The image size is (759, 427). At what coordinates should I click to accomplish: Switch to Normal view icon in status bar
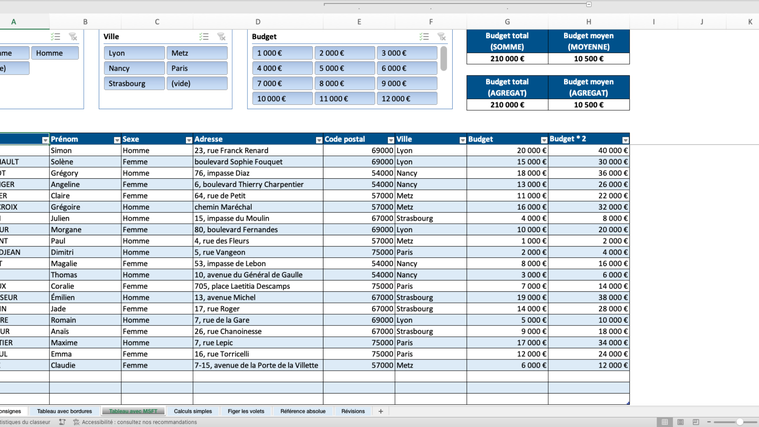pyautogui.click(x=664, y=422)
